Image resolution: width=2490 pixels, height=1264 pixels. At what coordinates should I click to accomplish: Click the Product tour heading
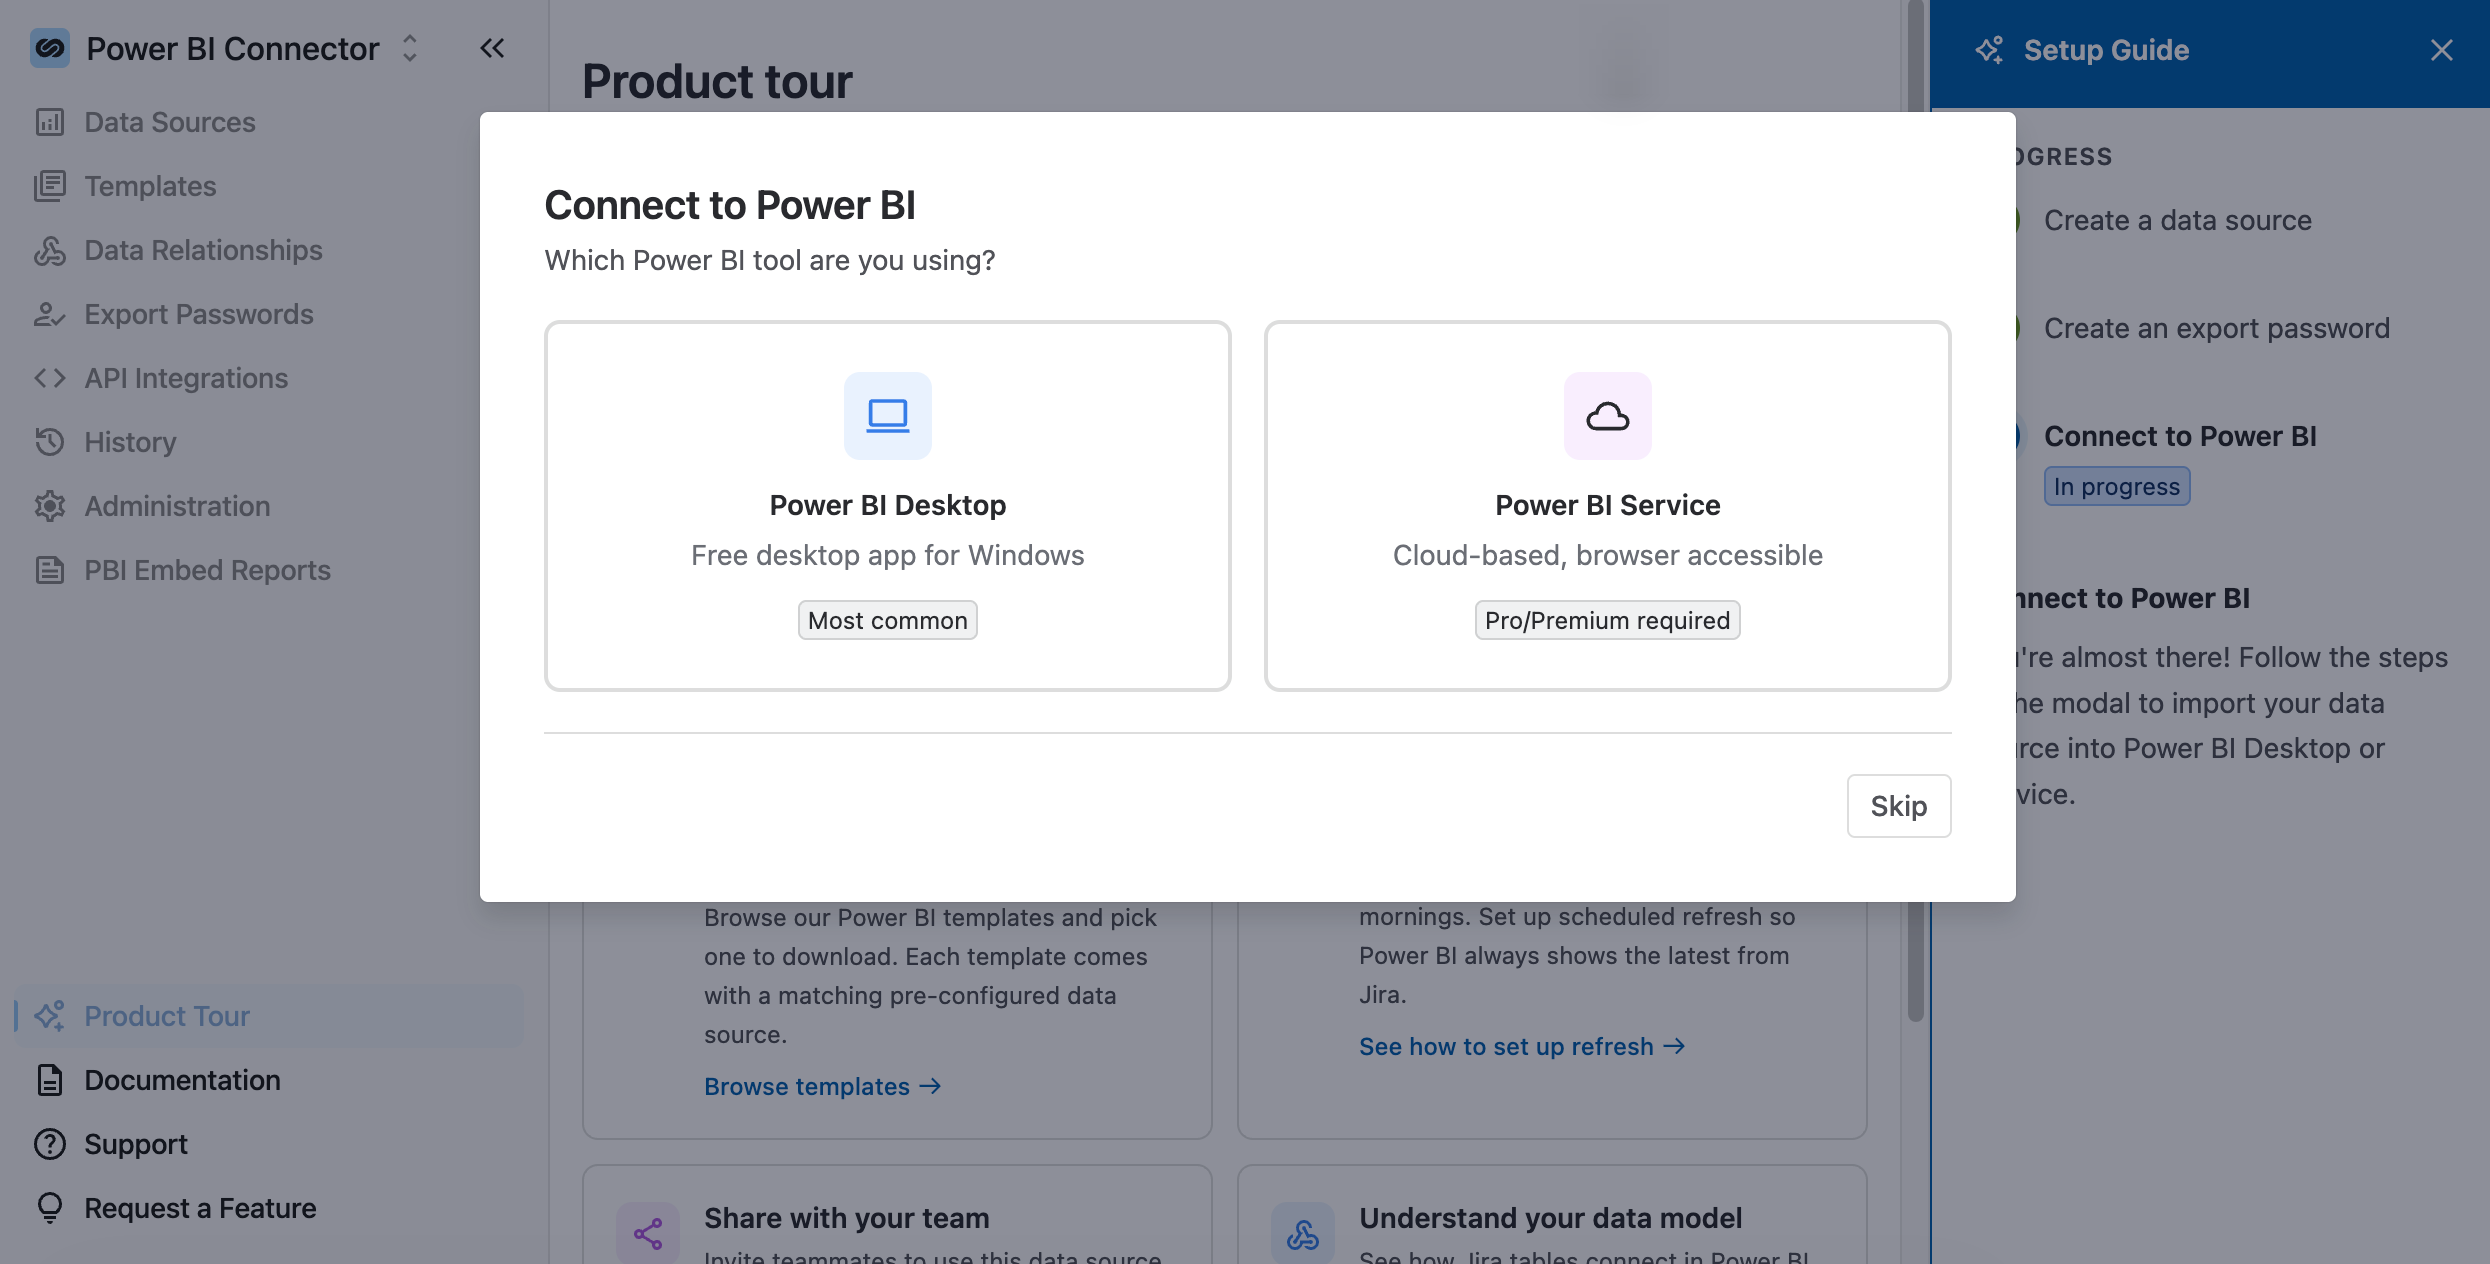[717, 81]
